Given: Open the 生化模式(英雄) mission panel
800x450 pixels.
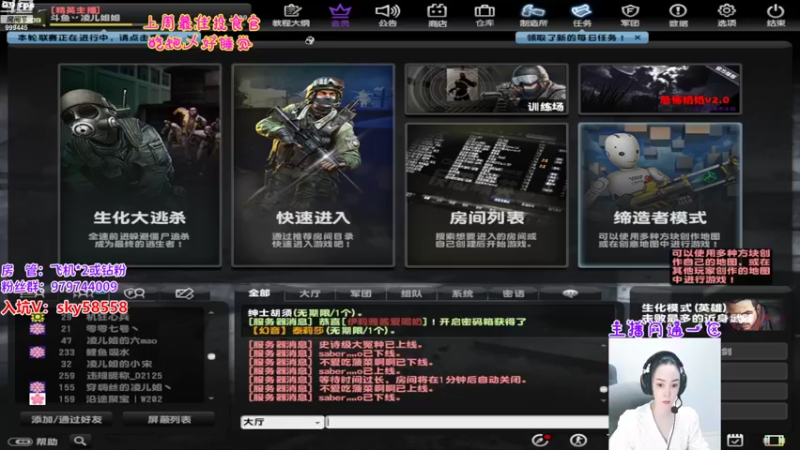Looking at the screenshot, I should (711, 315).
